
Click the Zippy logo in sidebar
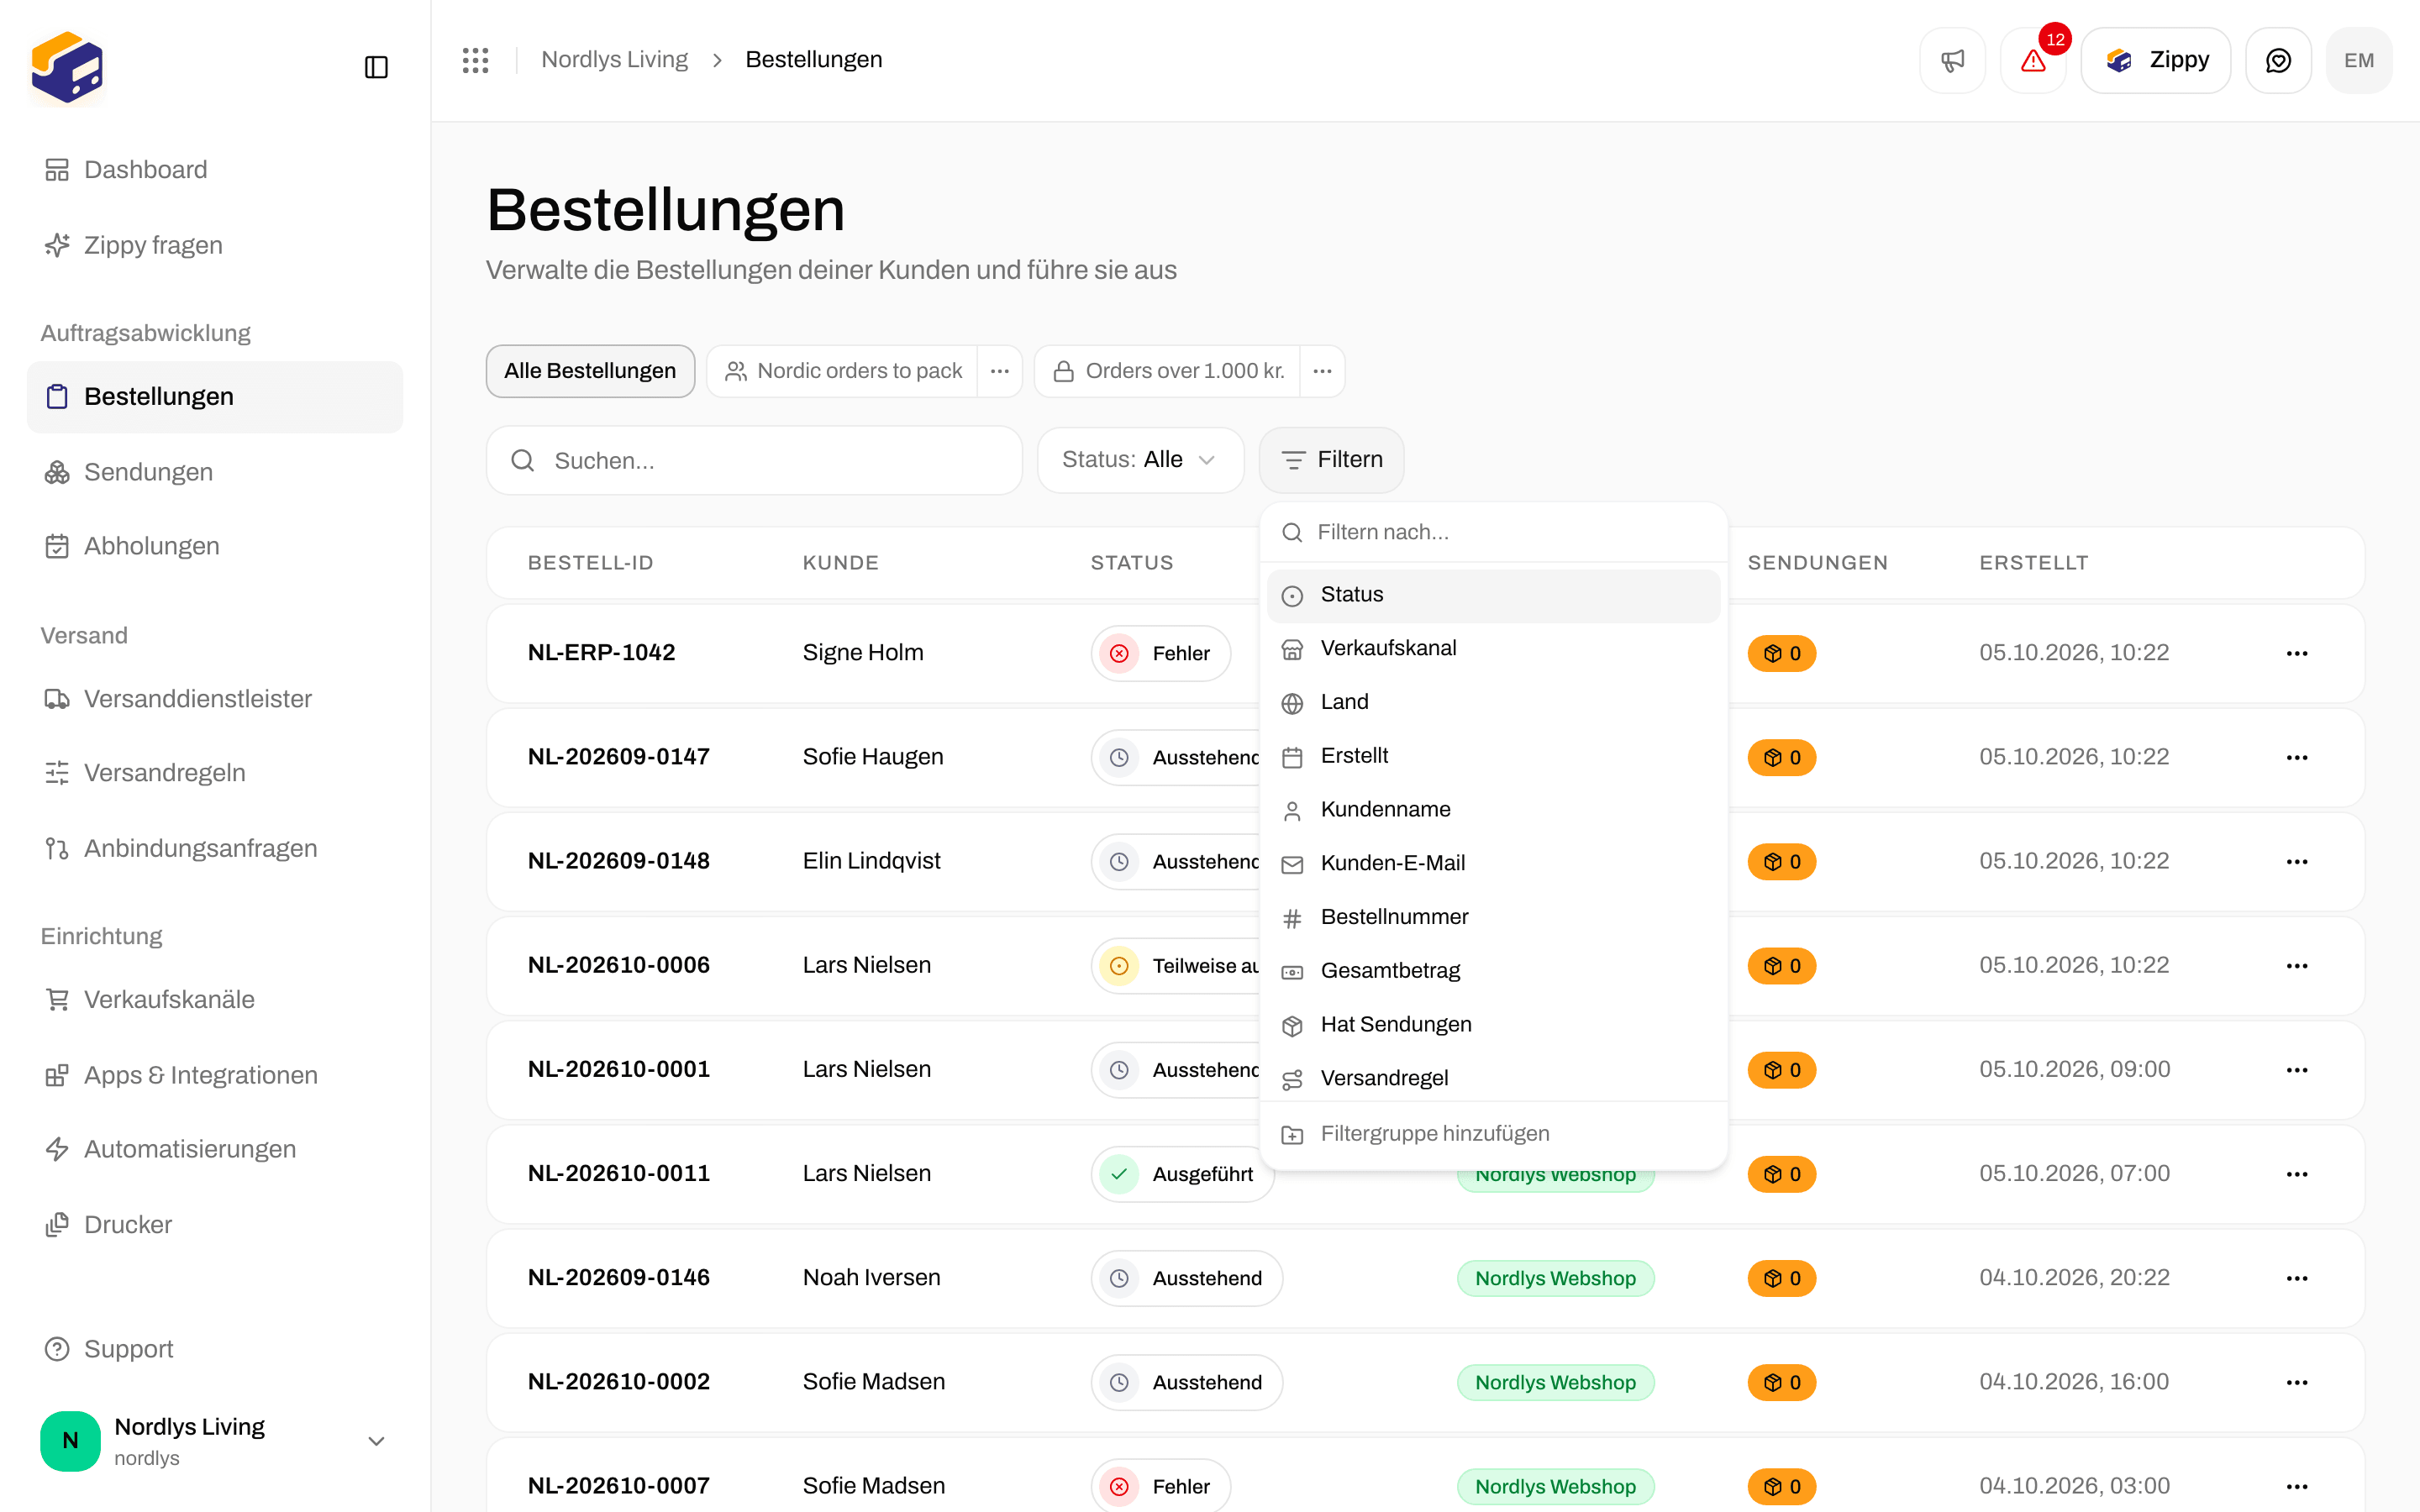pyautogui.click(x=67, y=67)
